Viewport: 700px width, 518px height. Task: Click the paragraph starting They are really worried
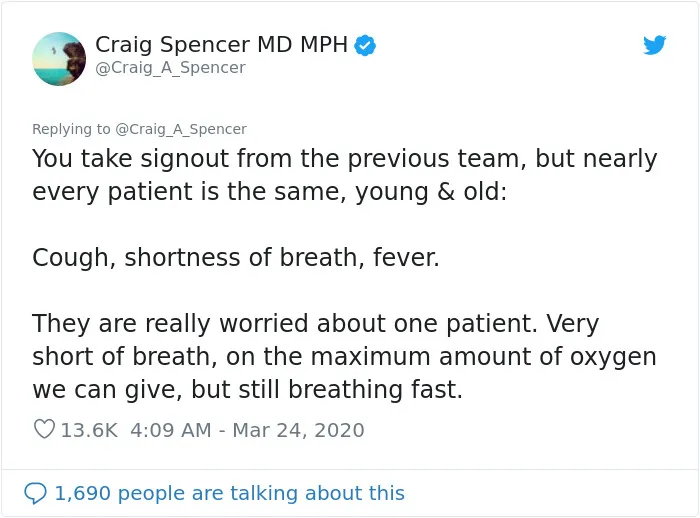[x=344, y=356]
